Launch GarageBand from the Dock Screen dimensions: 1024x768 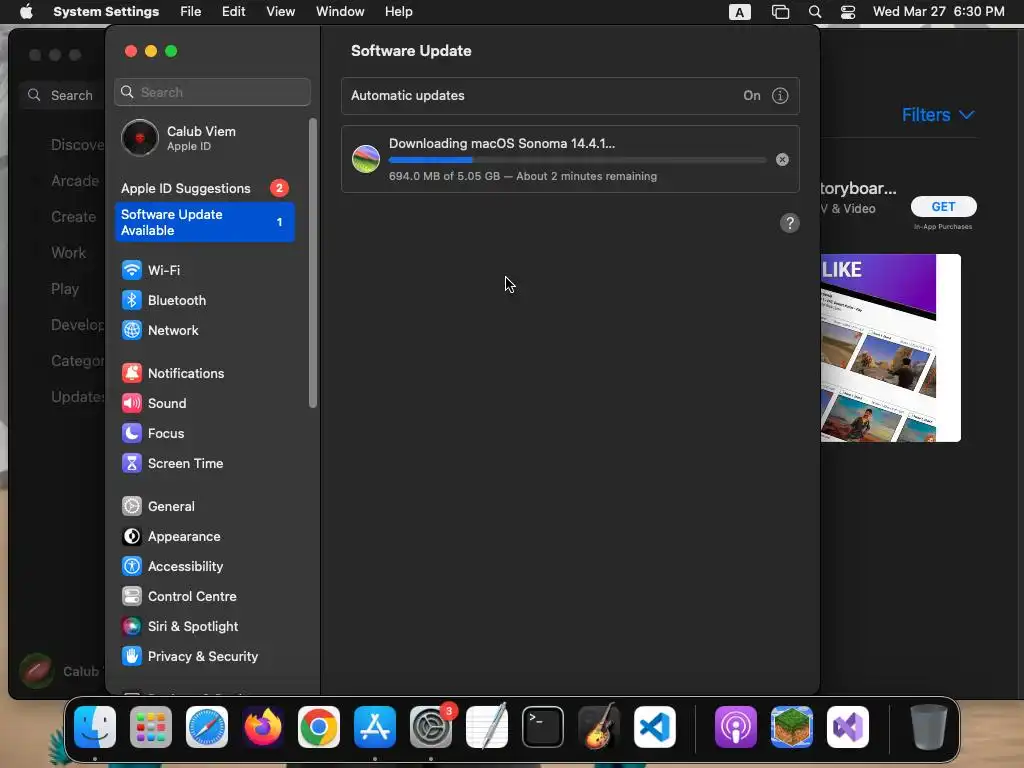click(598, 727)
